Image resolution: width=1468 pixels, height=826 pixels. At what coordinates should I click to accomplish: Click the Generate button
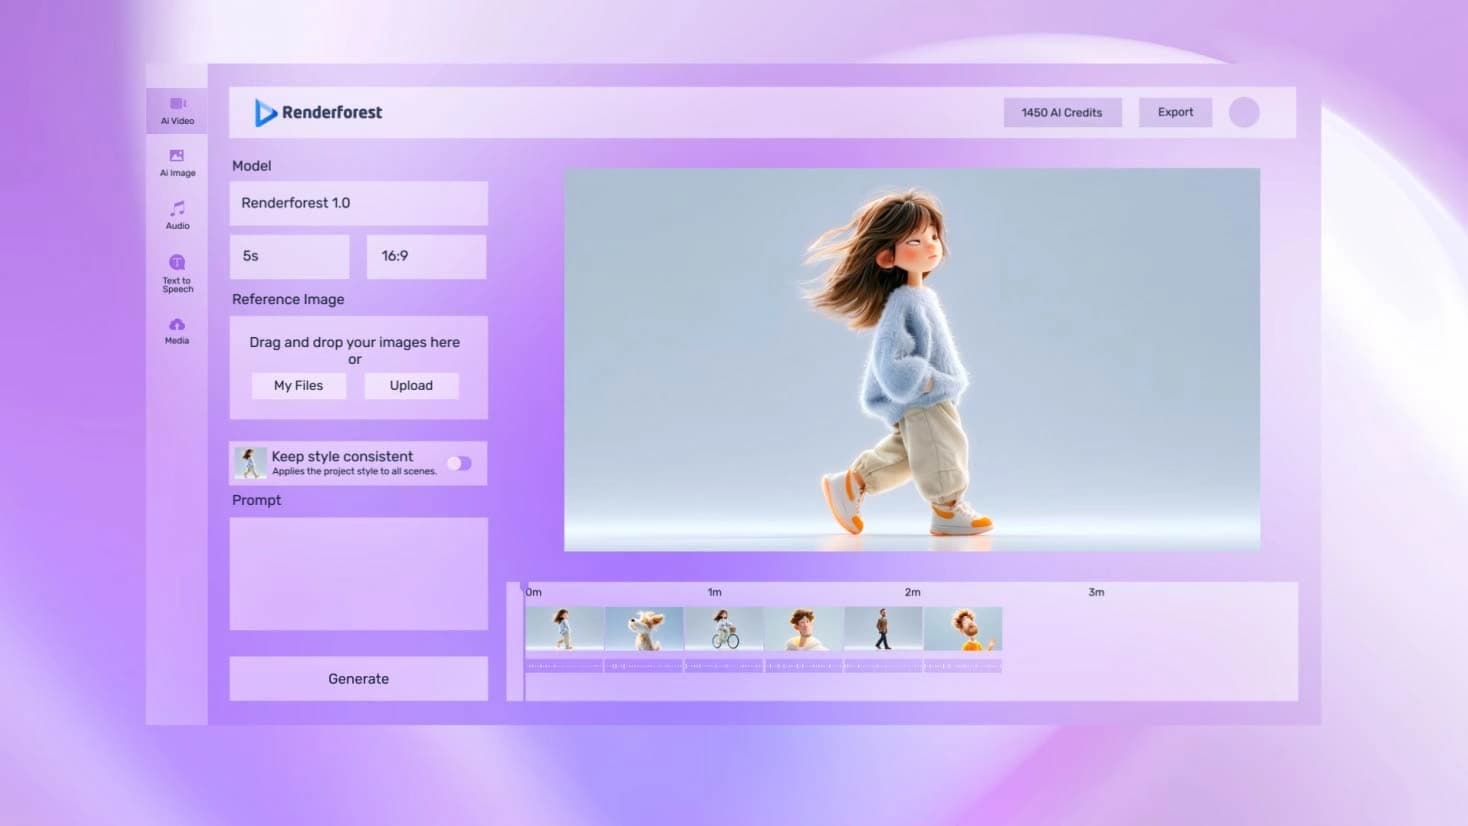pyautogui.click(x=358, y=679)
